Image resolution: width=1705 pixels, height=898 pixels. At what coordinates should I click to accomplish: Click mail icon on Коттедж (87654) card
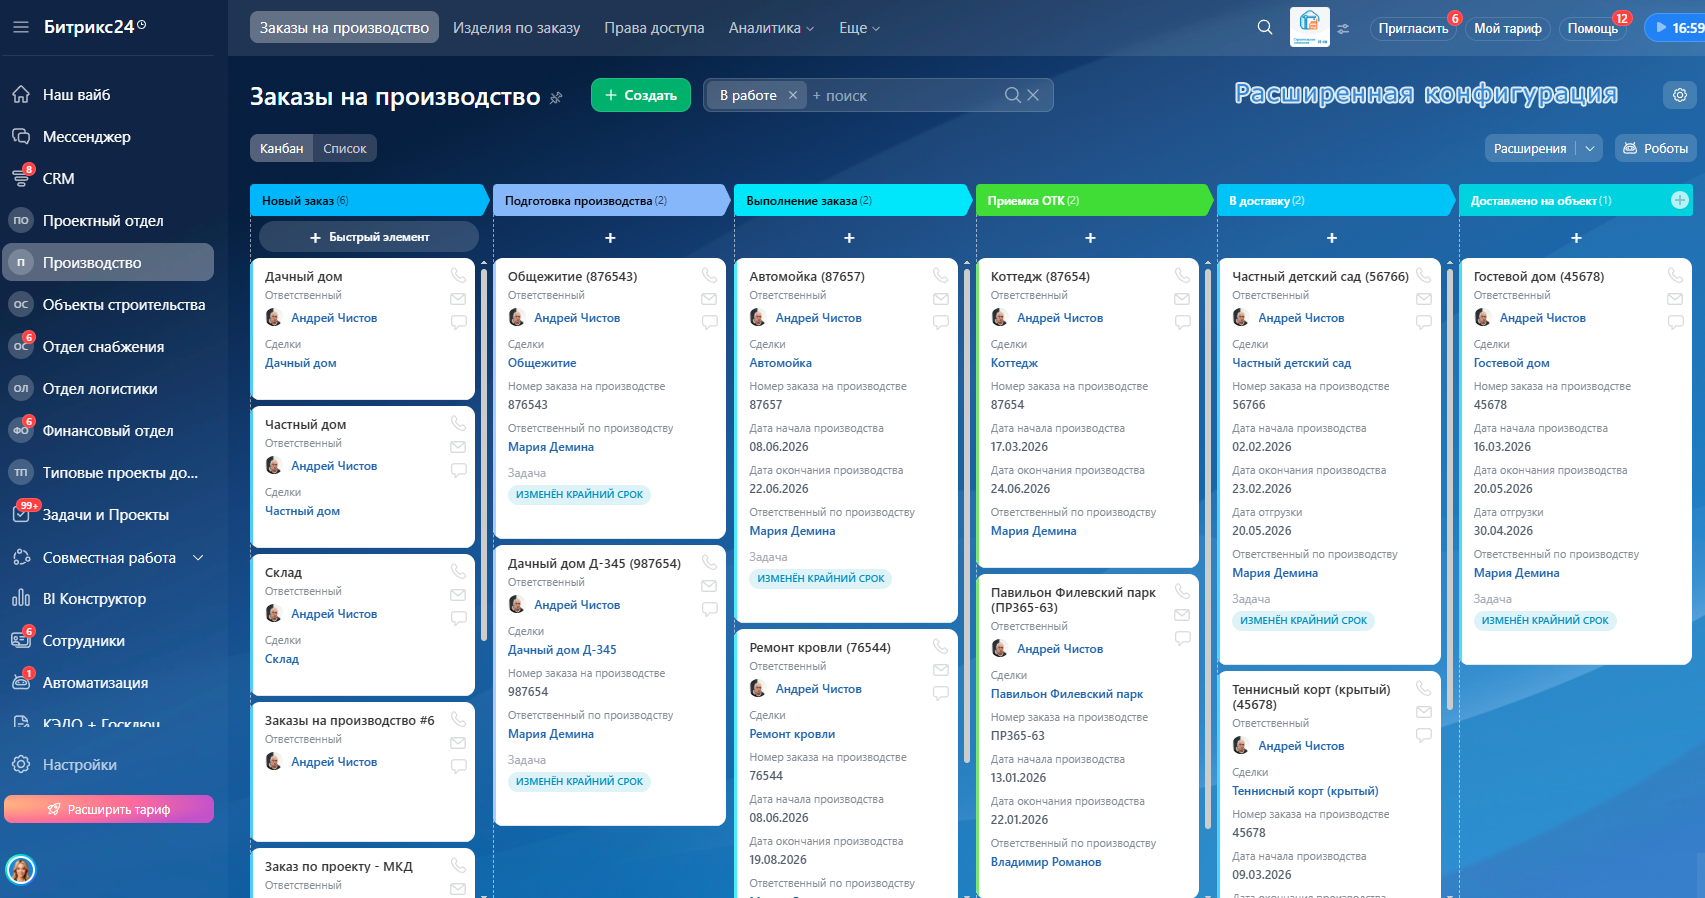click(x=1182, y=299)
